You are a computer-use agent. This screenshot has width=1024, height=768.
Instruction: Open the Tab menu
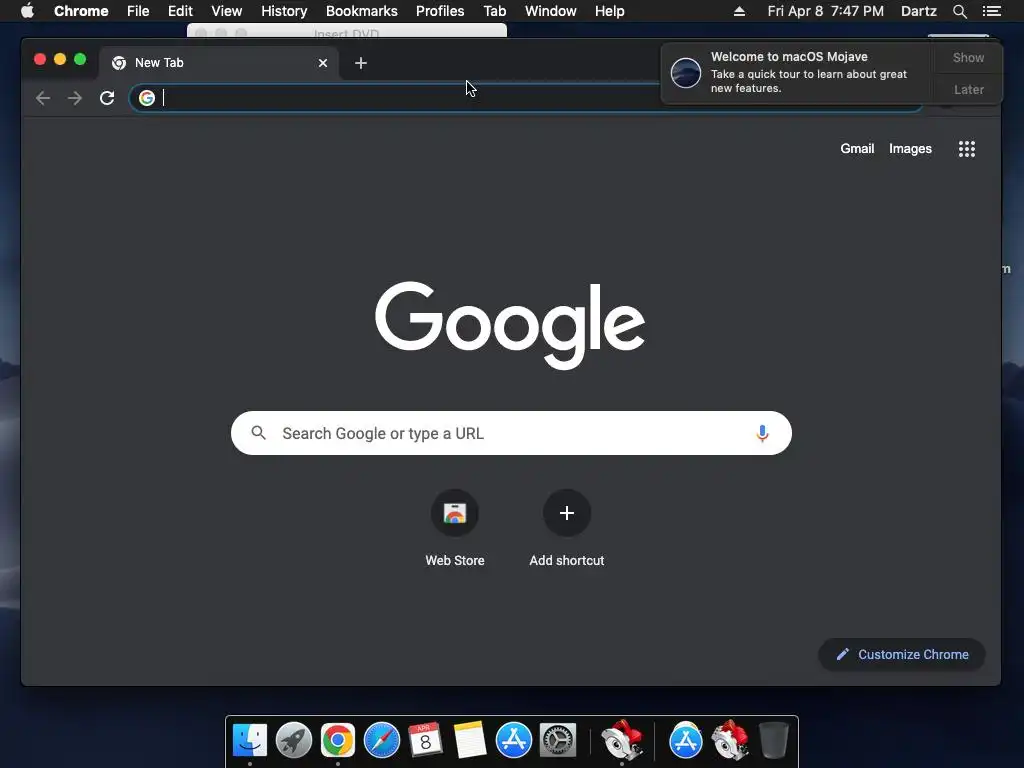pyautogui.click(x=495, y=11)
